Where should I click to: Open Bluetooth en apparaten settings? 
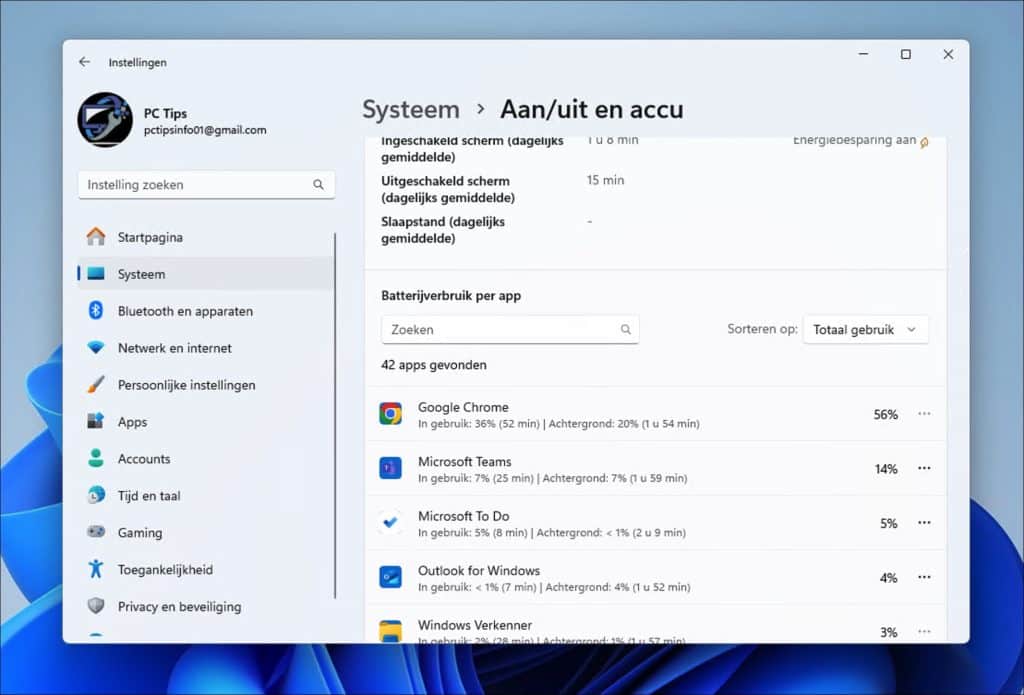(x=206, y=311)
